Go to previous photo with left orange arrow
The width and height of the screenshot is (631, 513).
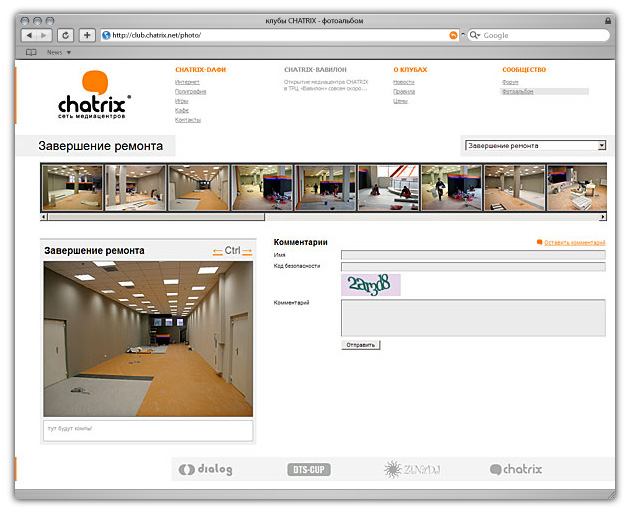tap(218, 252)
